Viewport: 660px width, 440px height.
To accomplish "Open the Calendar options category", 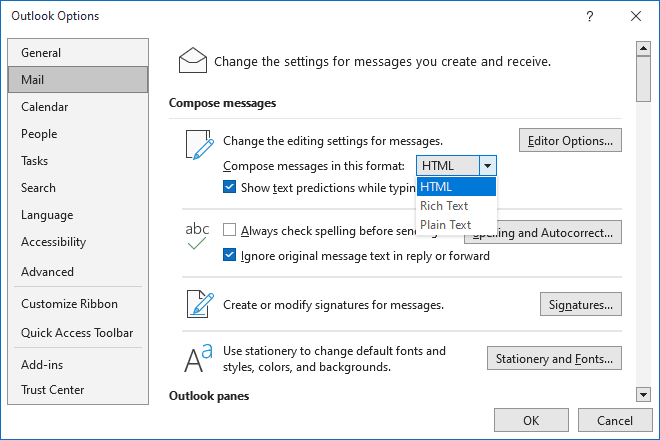I will pyautogui.click(x=78, y=107).
